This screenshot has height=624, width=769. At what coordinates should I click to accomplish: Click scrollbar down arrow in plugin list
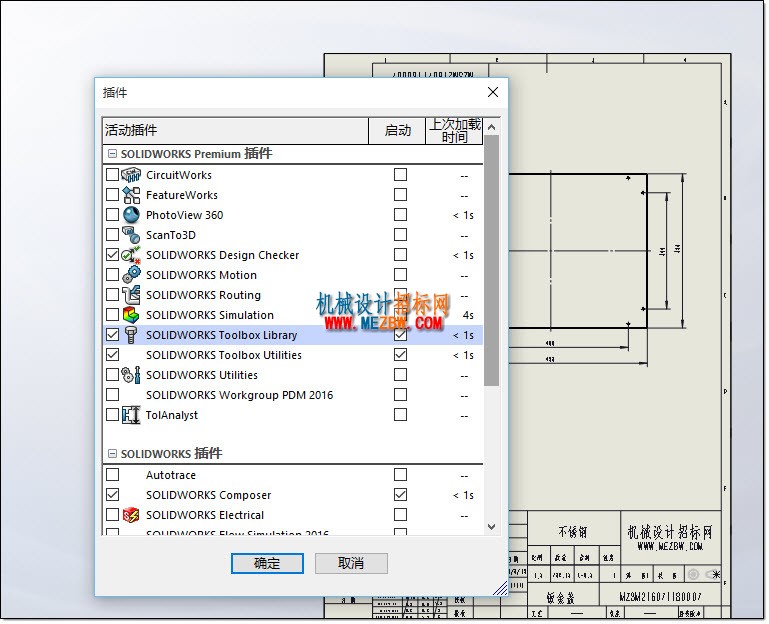(x=491, y=527)
